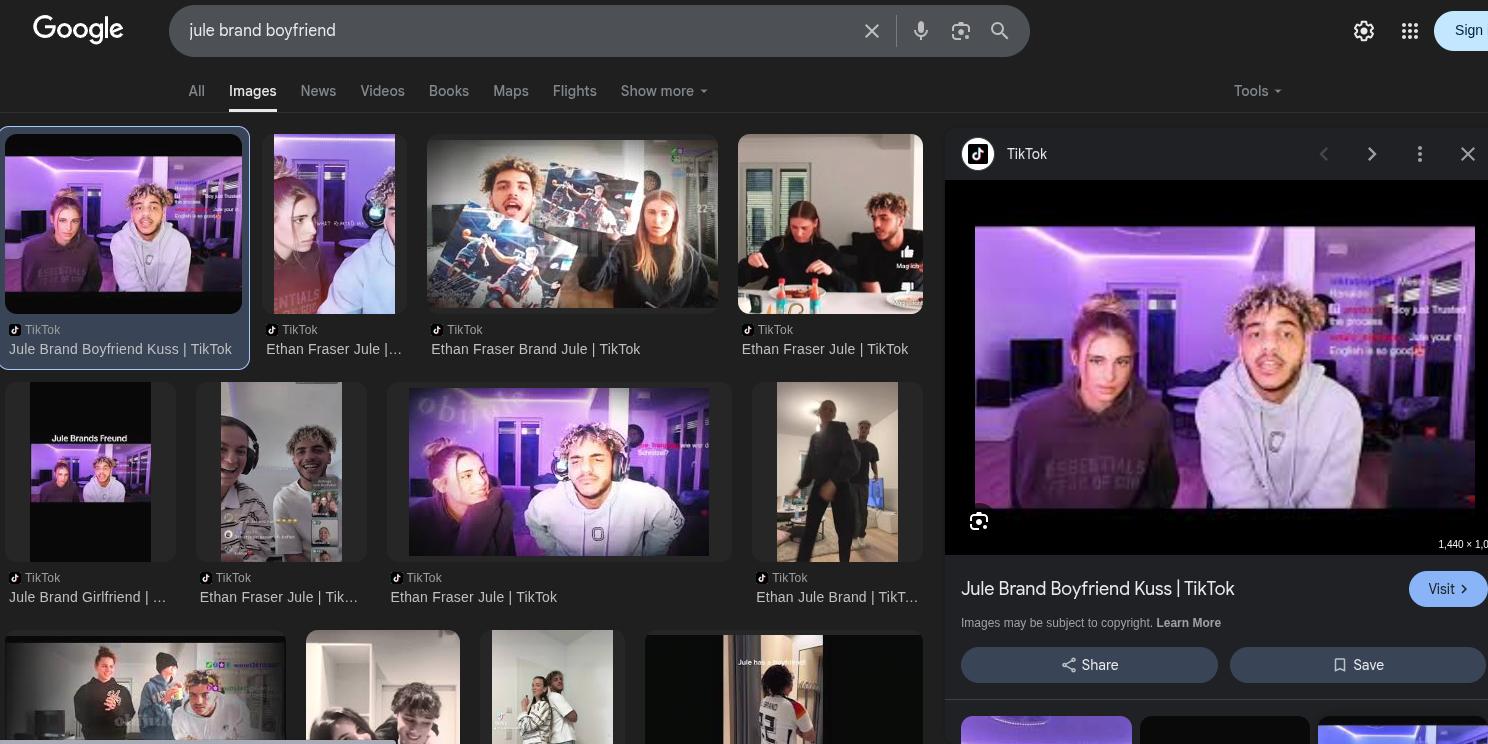
Task: Expand the Tools dropdown
Action: [x=1258, y=91]
